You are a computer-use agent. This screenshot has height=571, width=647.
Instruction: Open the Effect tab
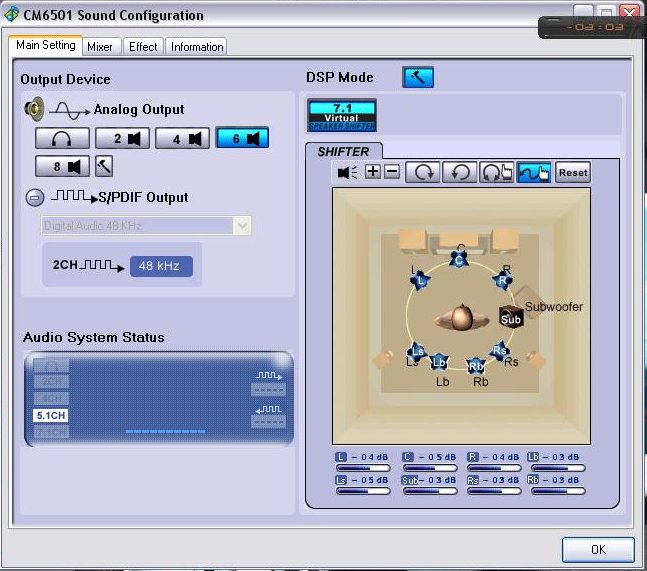click(143, 47)
